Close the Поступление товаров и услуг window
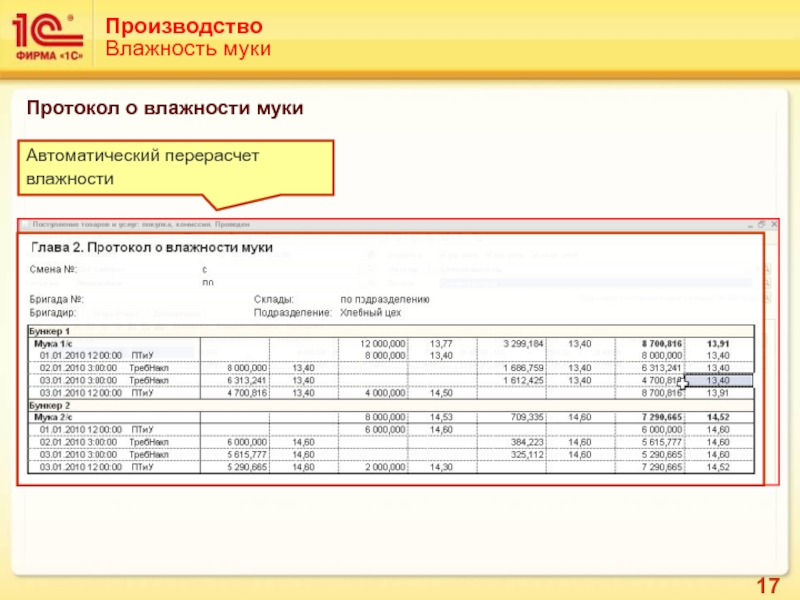 [774, 224]
